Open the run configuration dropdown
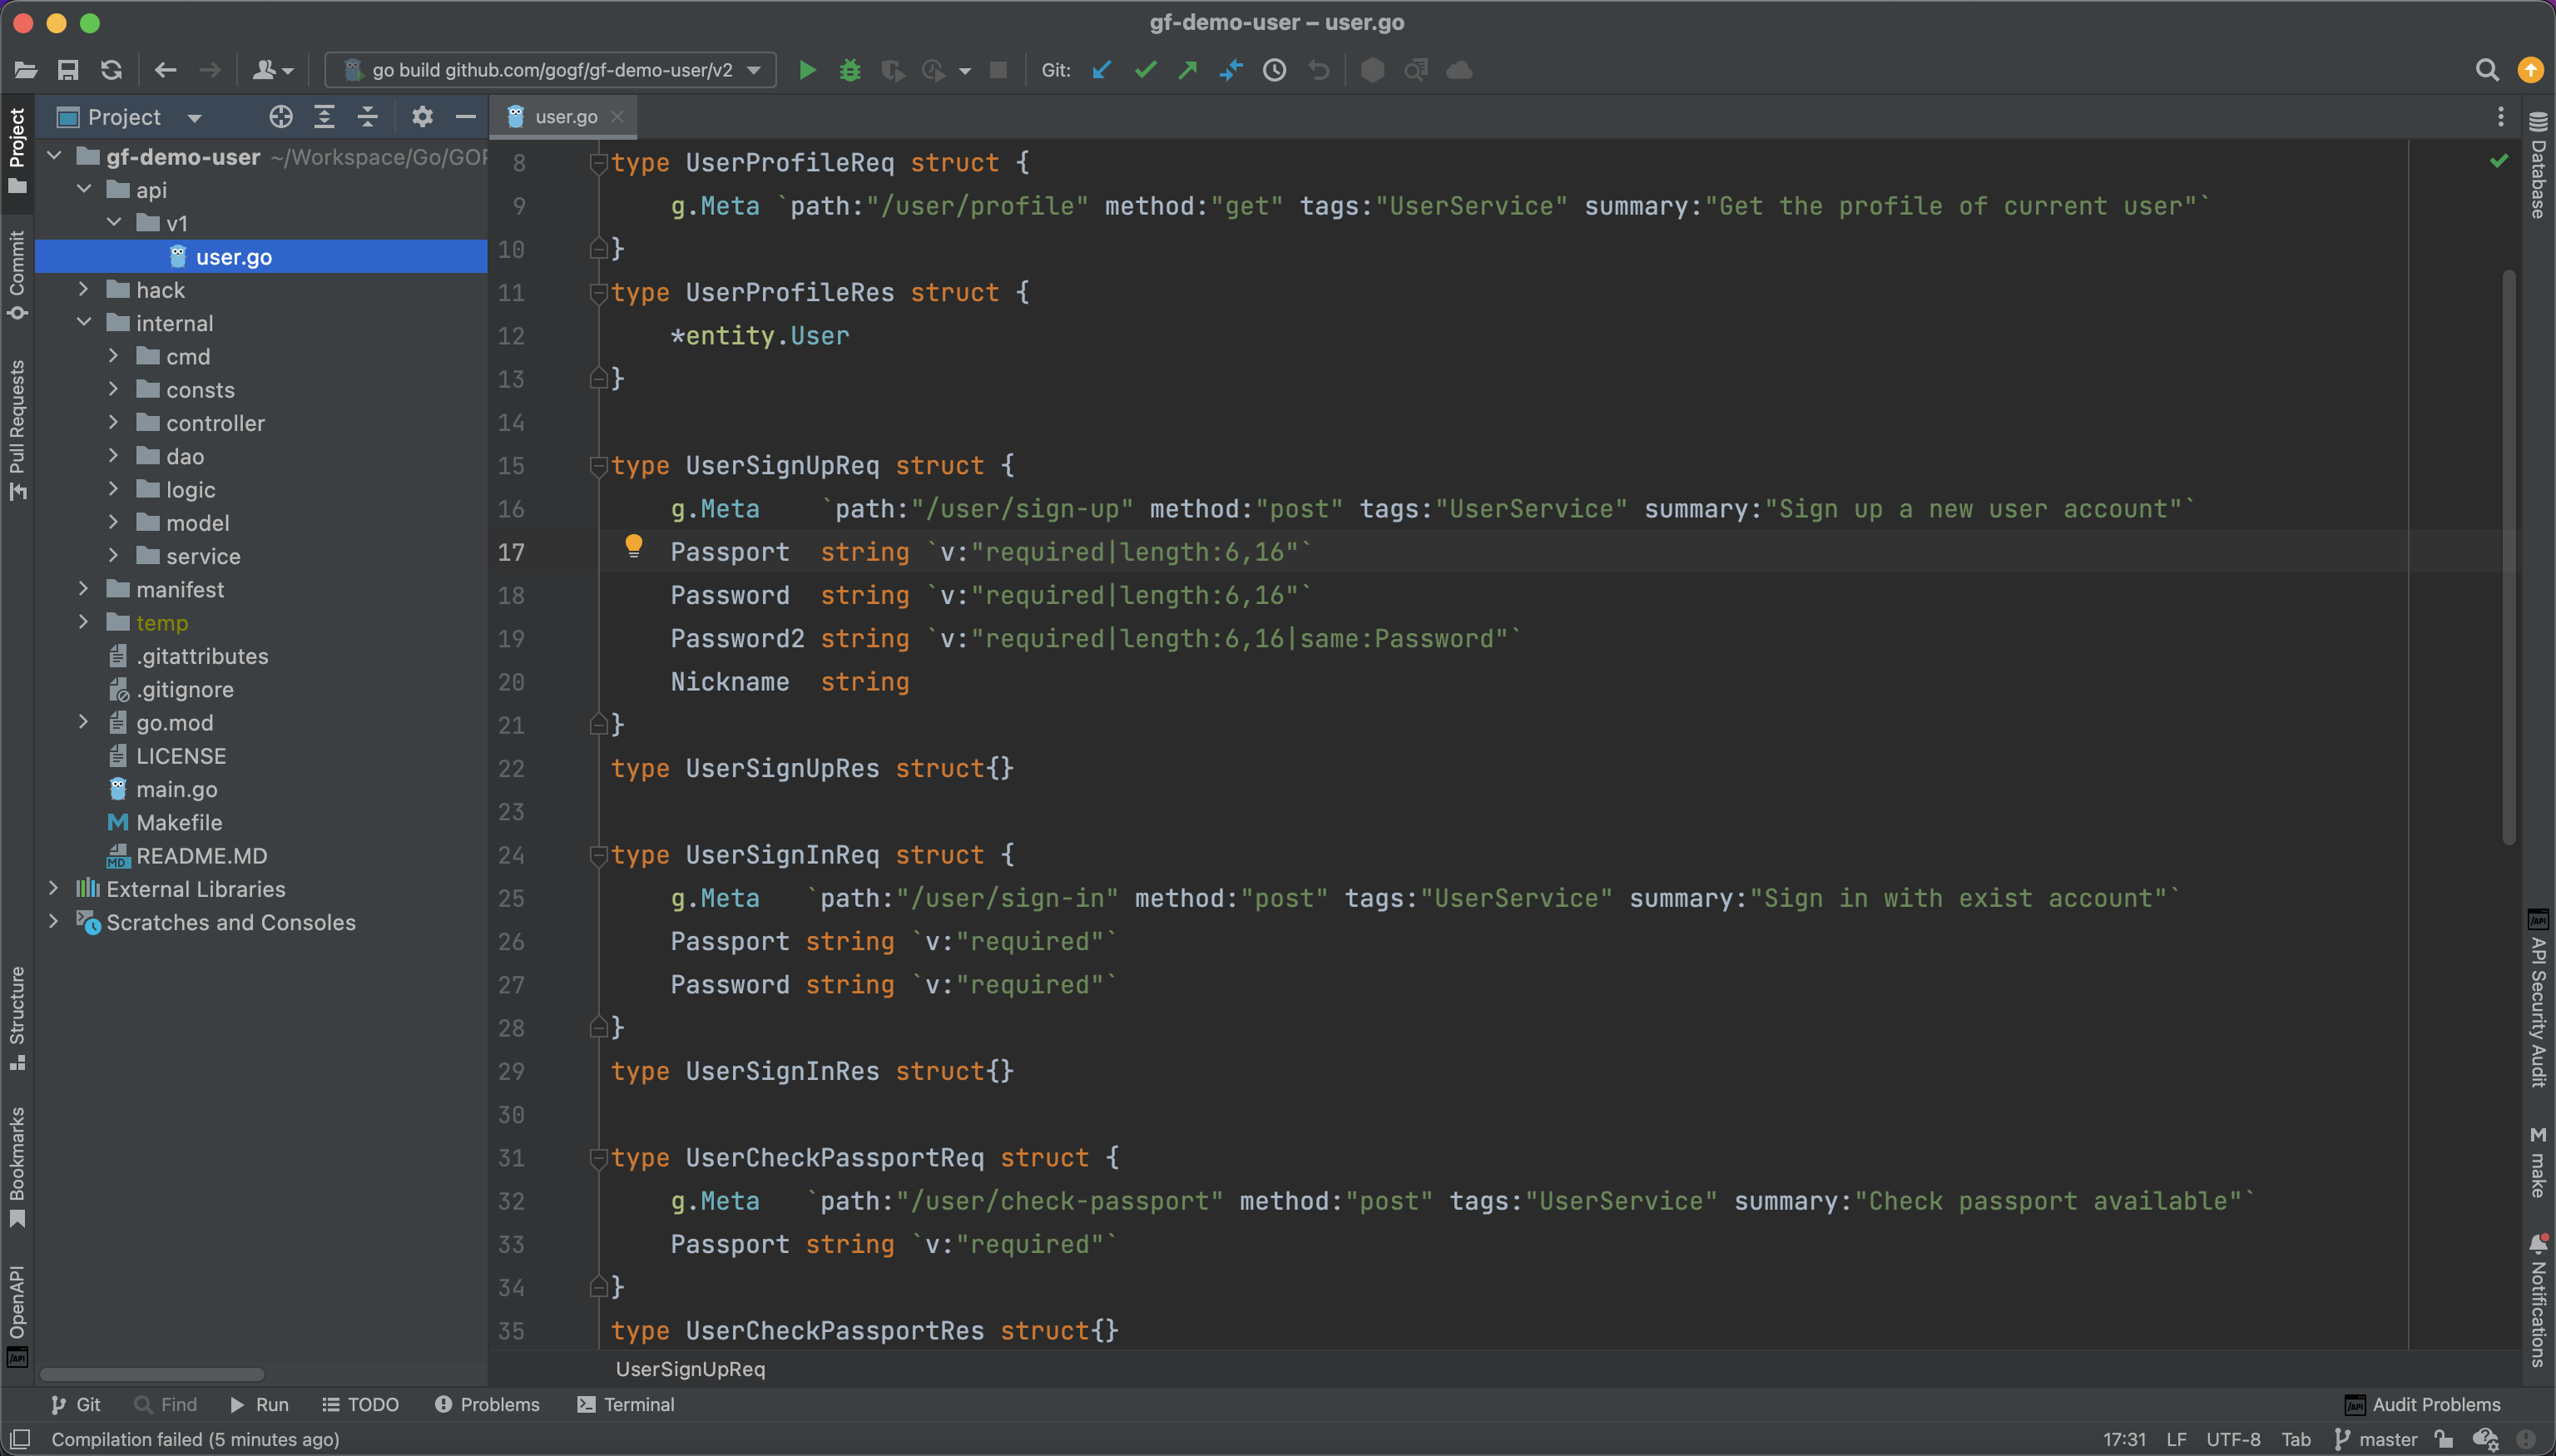The width and height of the screenshot is (2556, 1456). coord(551,70)
